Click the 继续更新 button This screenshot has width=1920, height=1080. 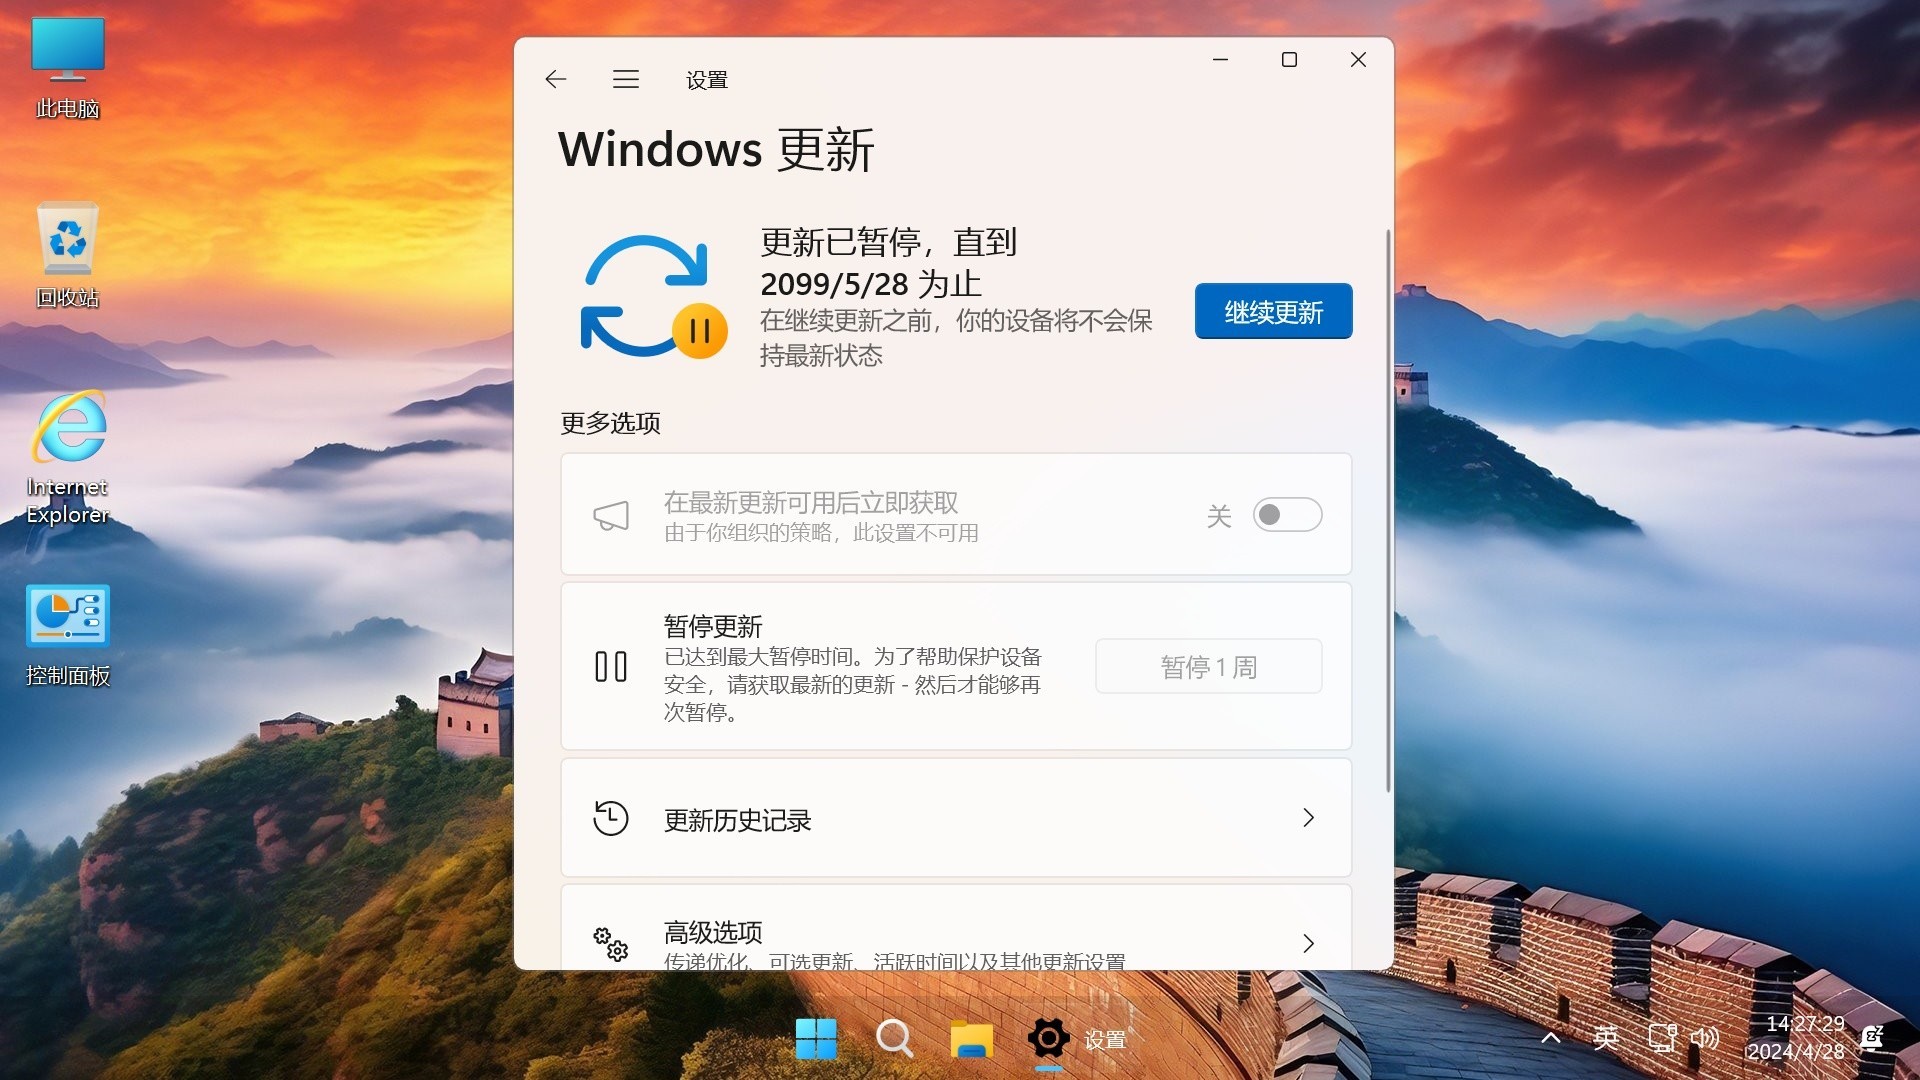(1272, 311)
